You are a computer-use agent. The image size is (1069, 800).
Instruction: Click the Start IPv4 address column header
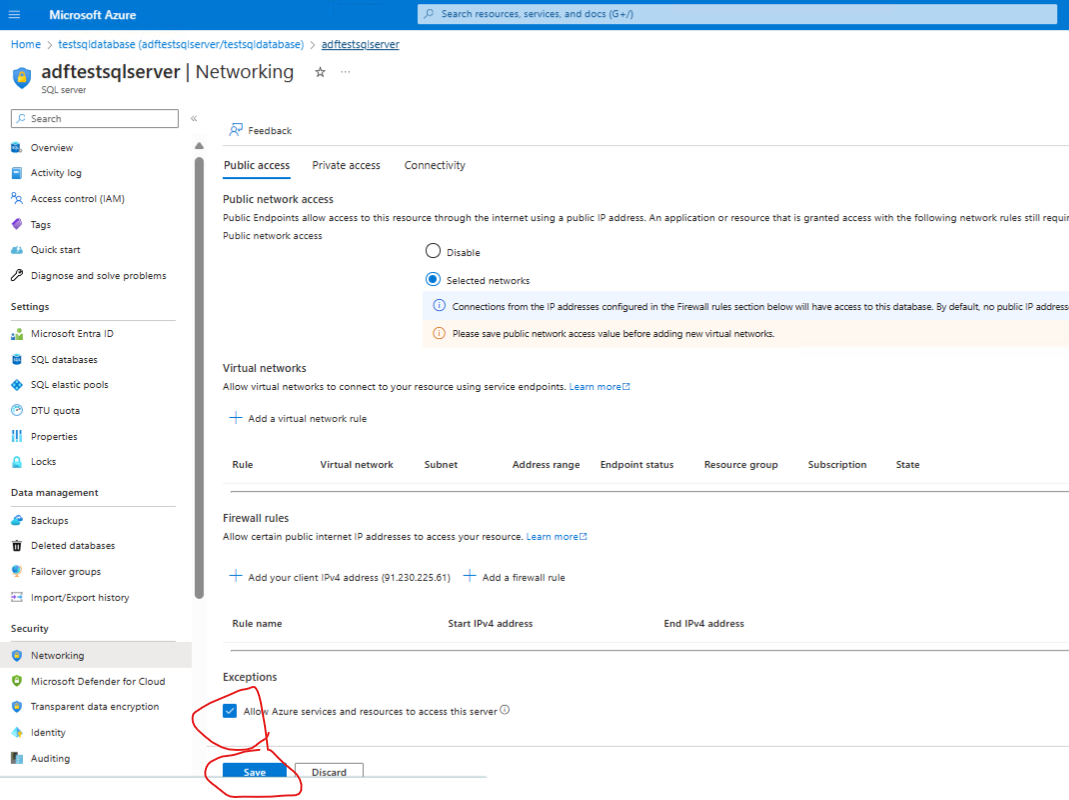(490, 623)
